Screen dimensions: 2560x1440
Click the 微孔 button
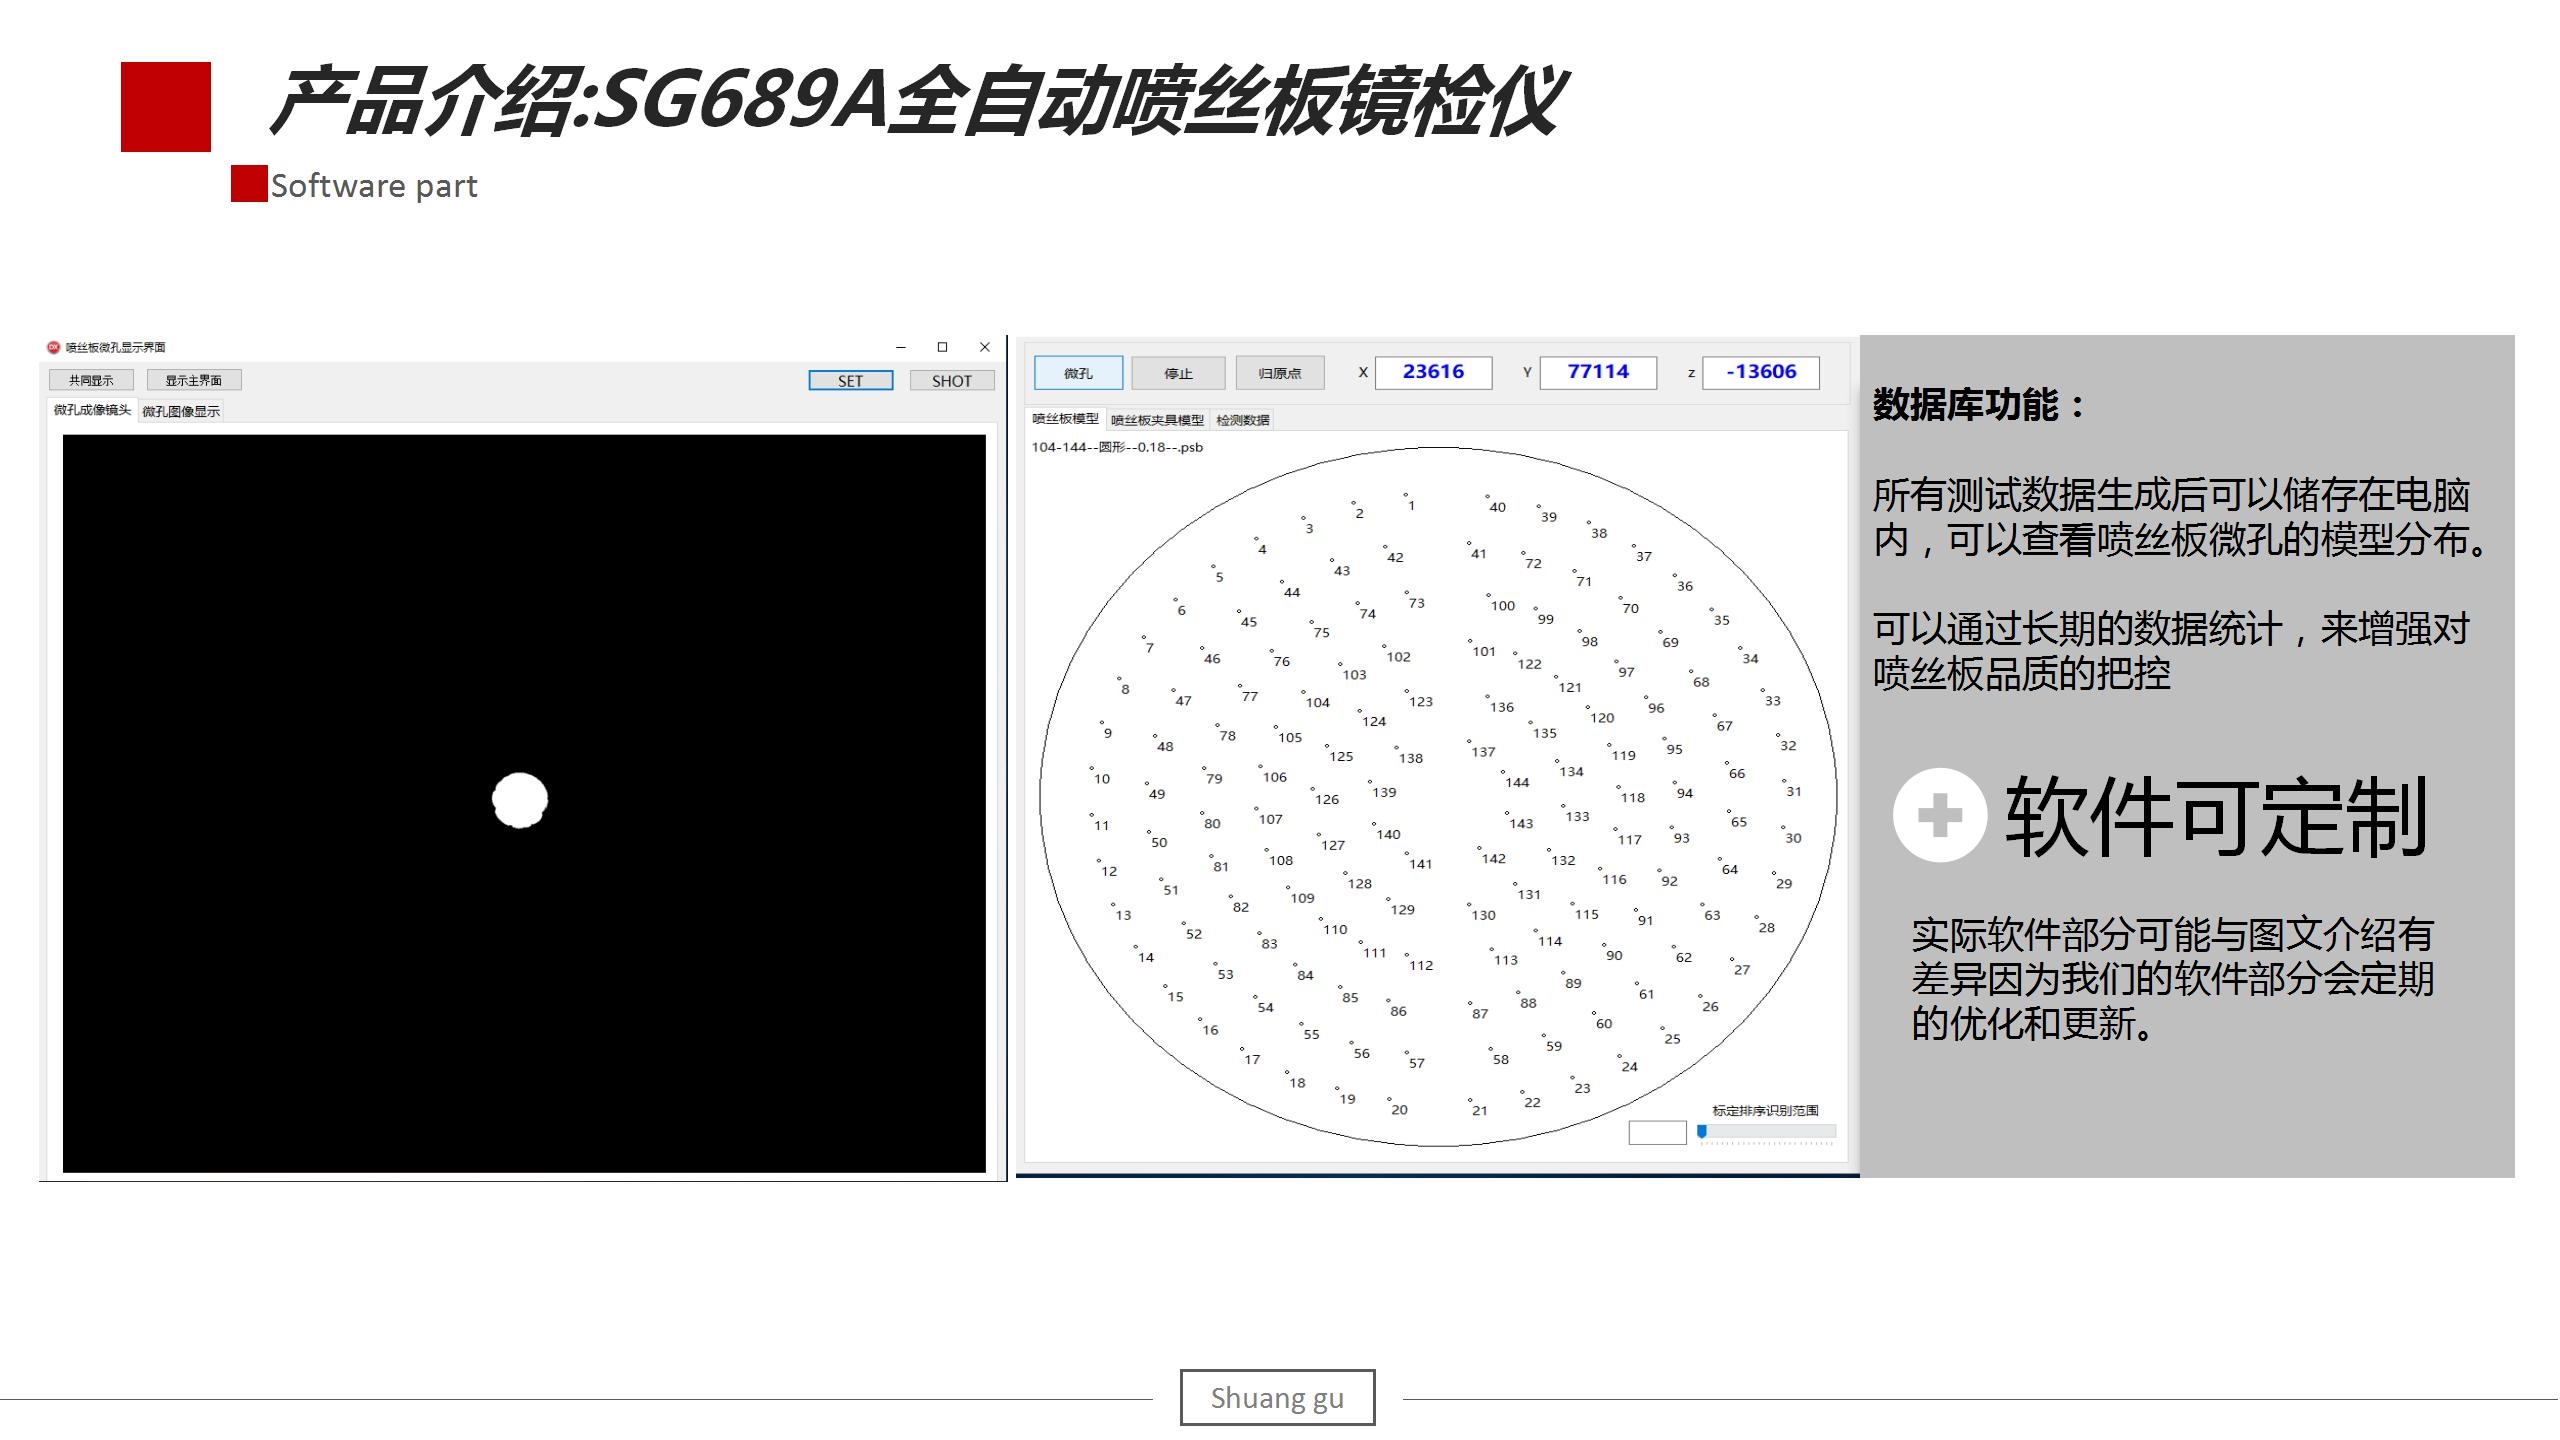(x=1078, y=373)
